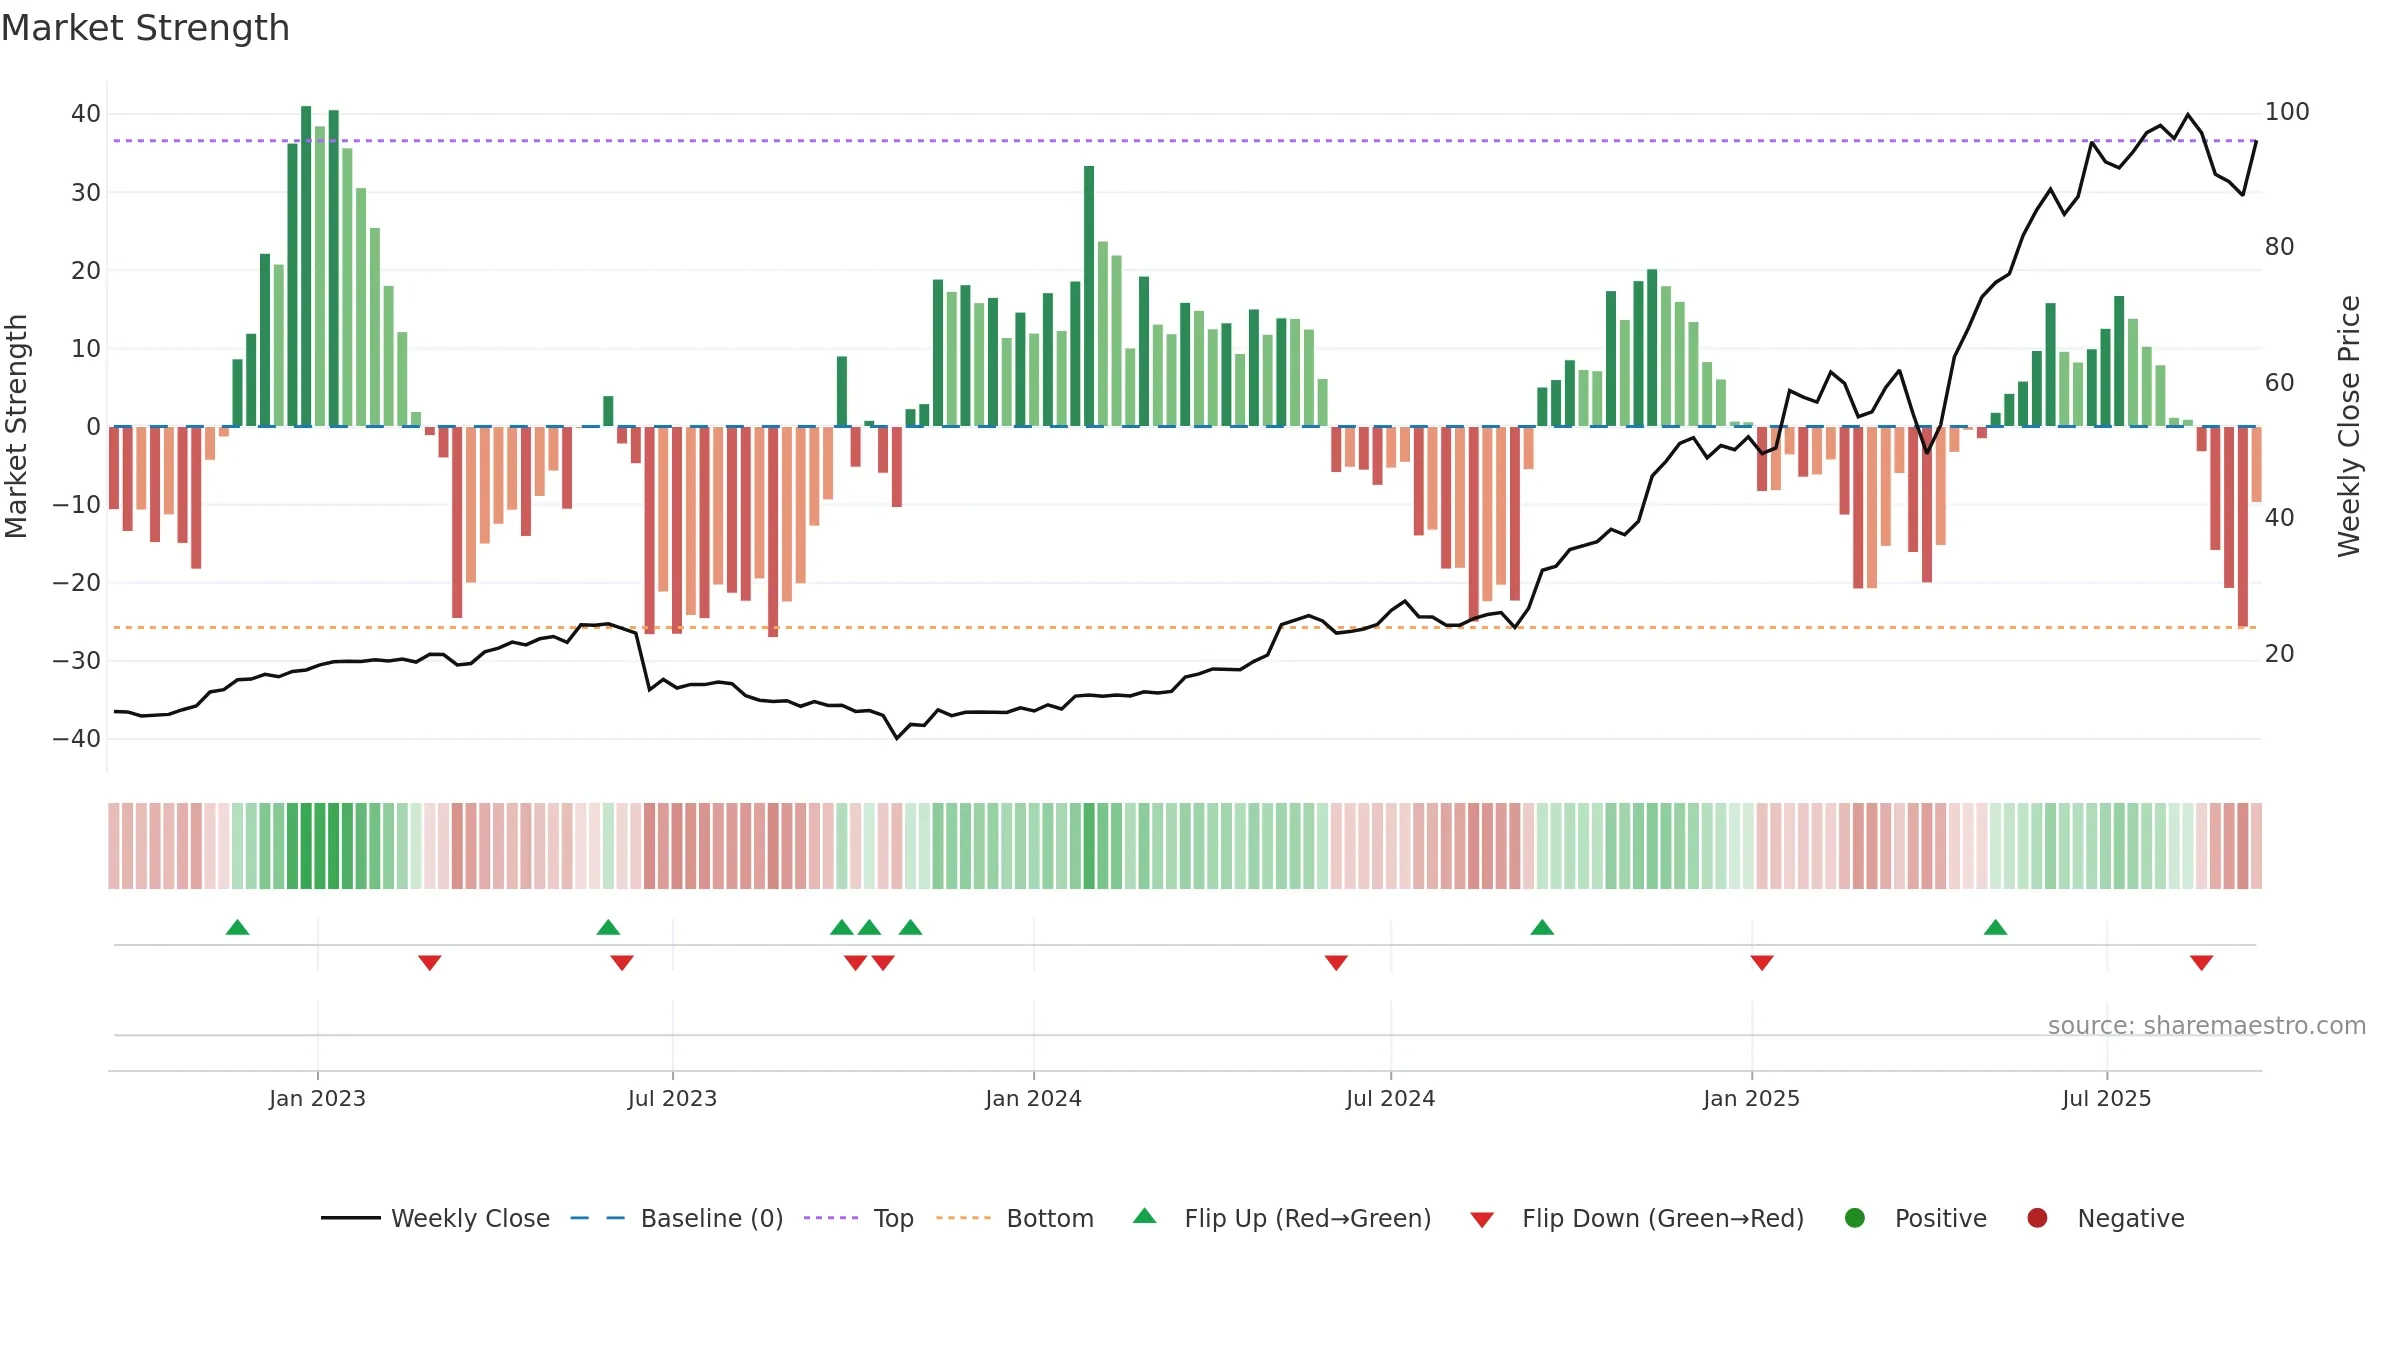Click the green Flip Up legend triangle icon
The width and height of the screenshot is (2400, 1350).
(x=1145, y=1216)
